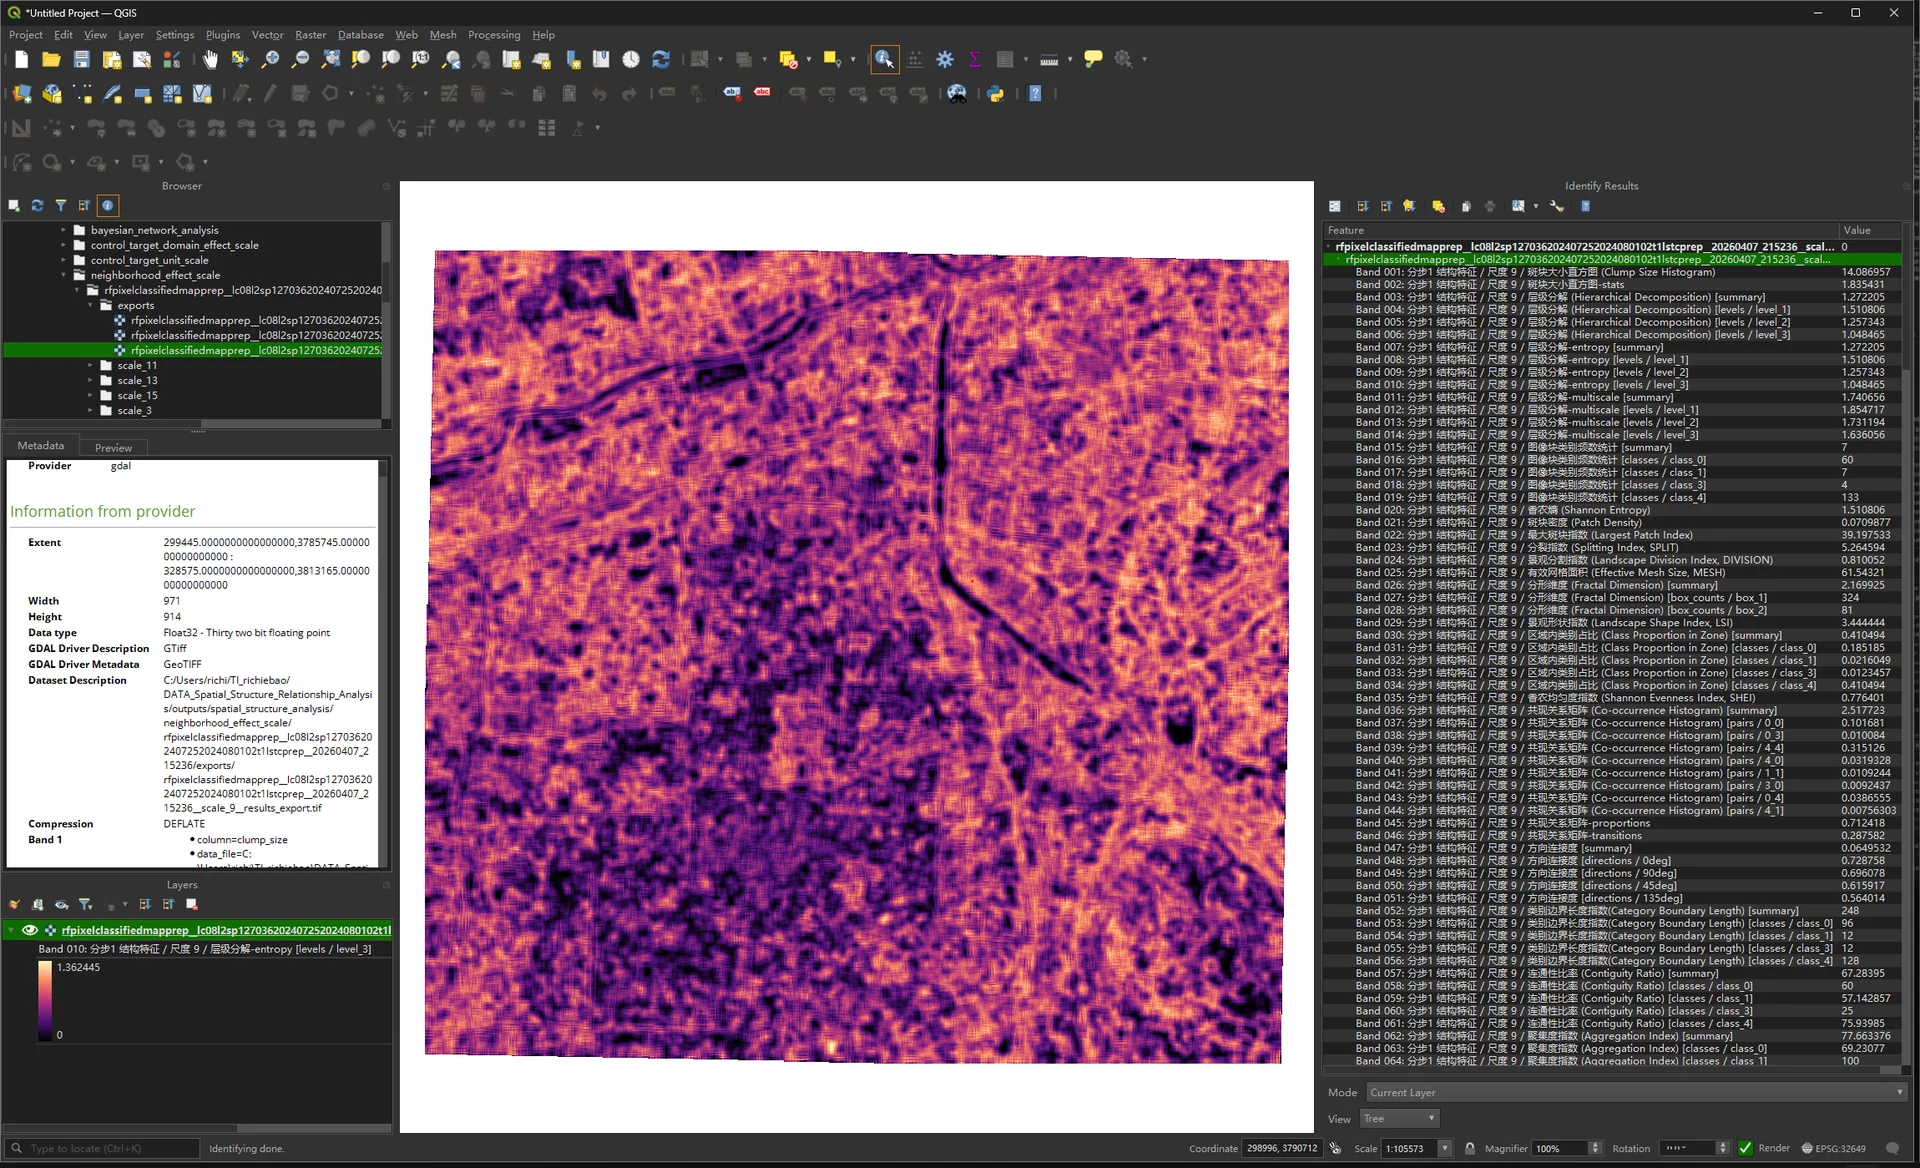Select the Band 029 Landscape Shape Index row
The image size is (1920, 1168).
pyautogui.click(x=1612, y=623)
